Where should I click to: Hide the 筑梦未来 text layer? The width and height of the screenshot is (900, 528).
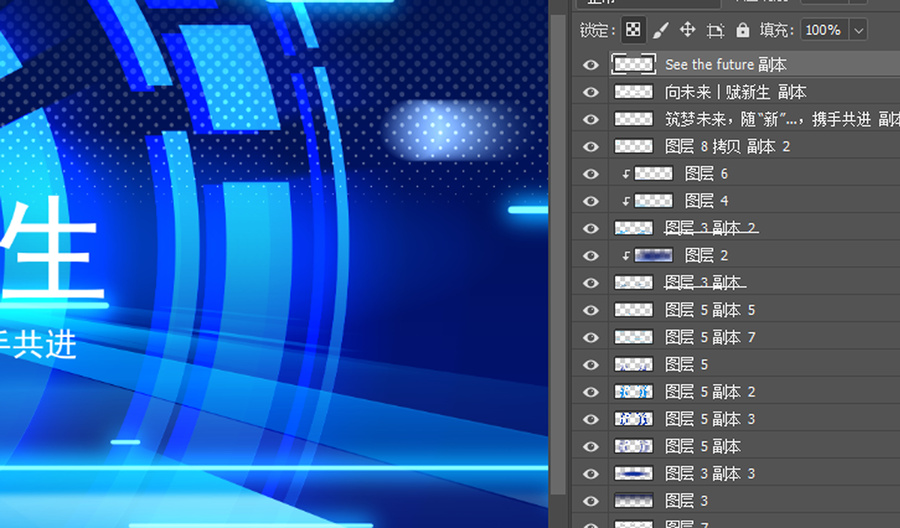tap(591, 119)
